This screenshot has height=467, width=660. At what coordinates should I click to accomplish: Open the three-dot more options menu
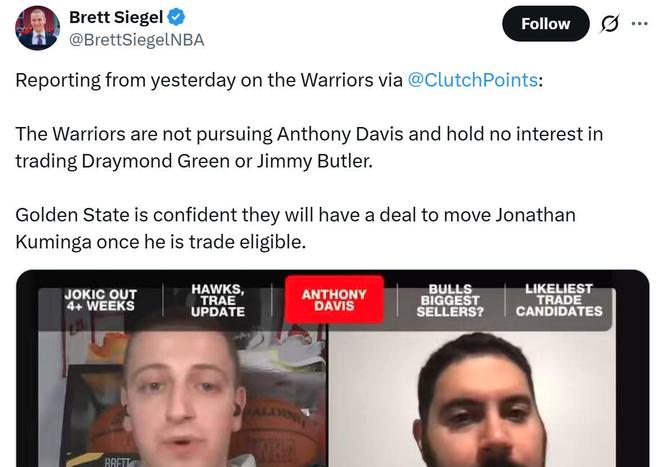(639, 24)
